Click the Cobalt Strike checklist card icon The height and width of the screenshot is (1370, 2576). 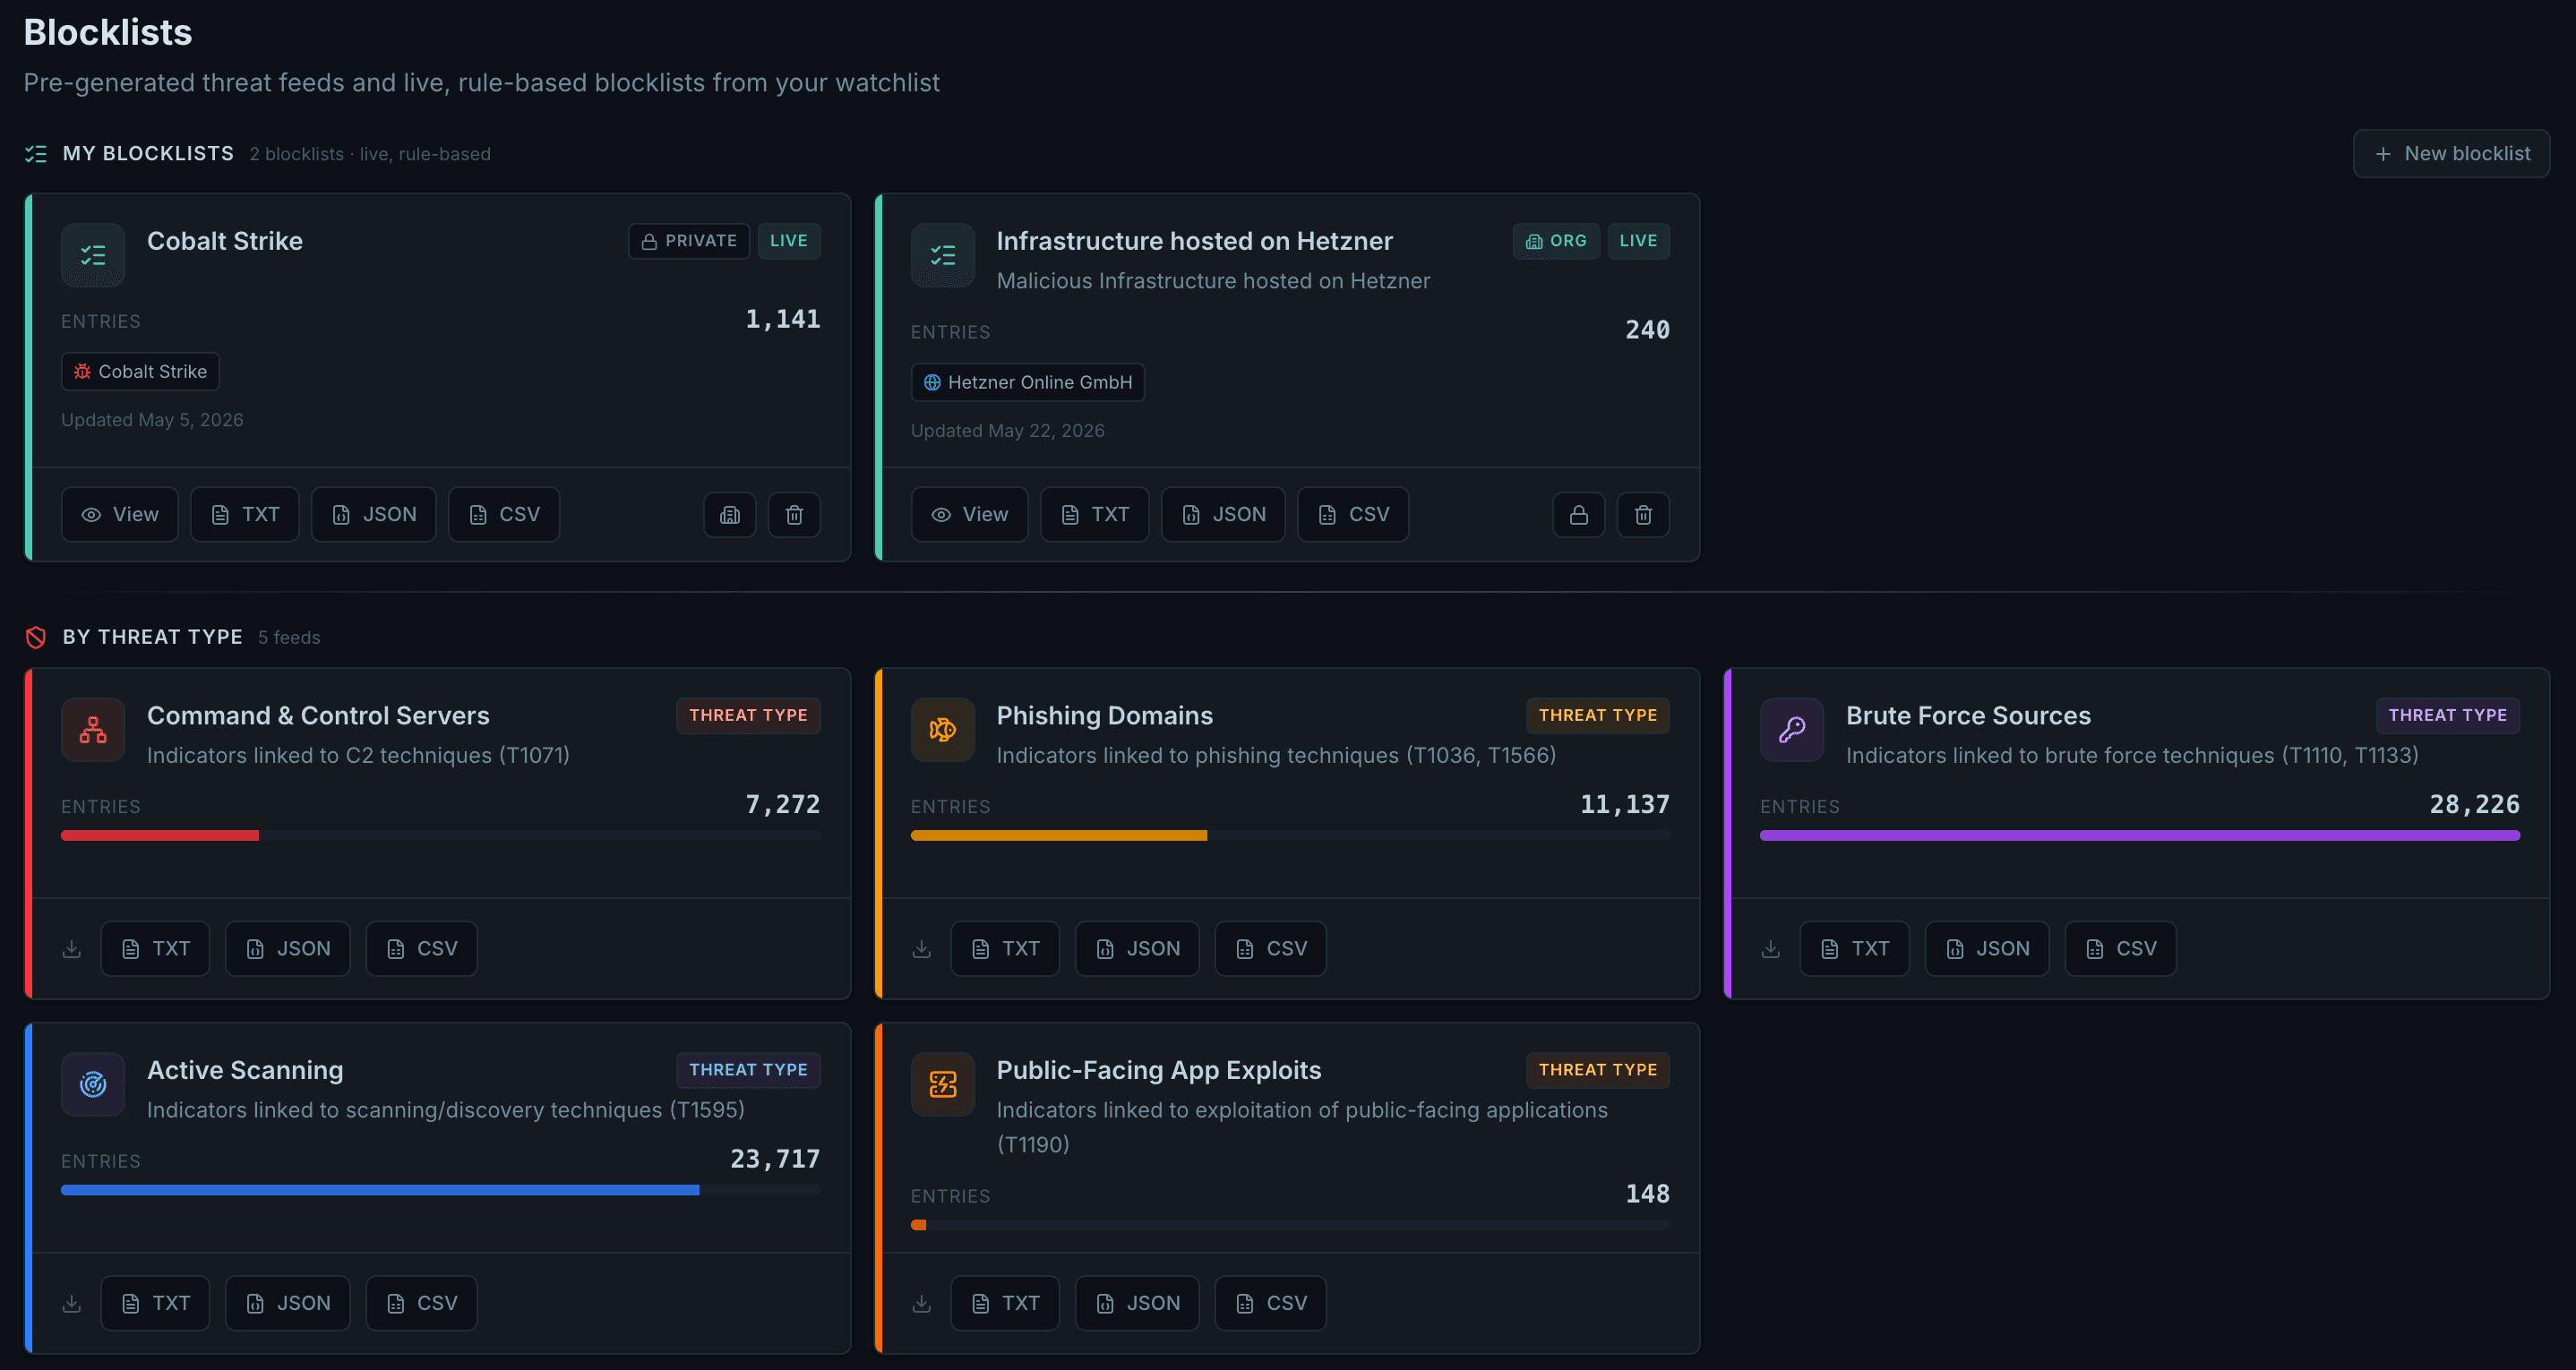coord(93,255)
